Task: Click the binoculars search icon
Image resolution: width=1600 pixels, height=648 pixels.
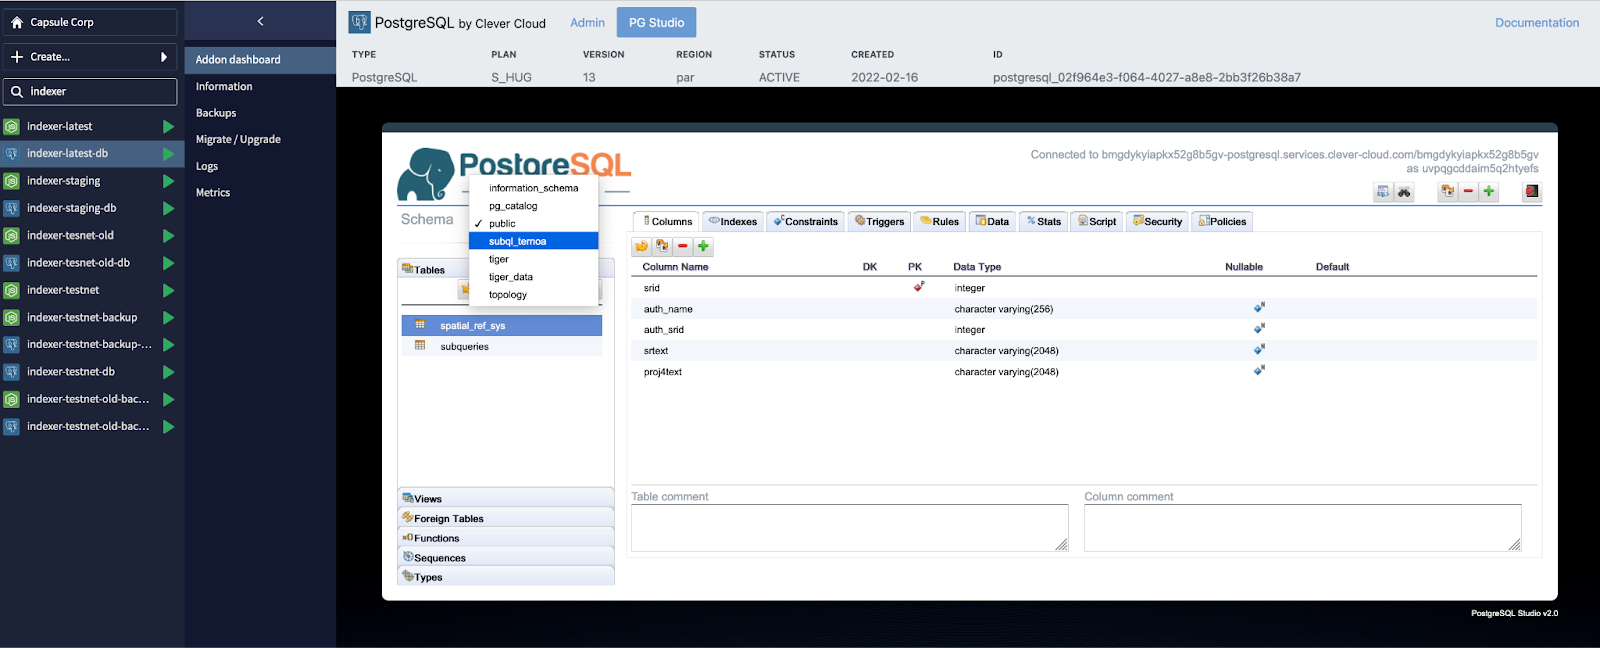Action: point(1404,192)
